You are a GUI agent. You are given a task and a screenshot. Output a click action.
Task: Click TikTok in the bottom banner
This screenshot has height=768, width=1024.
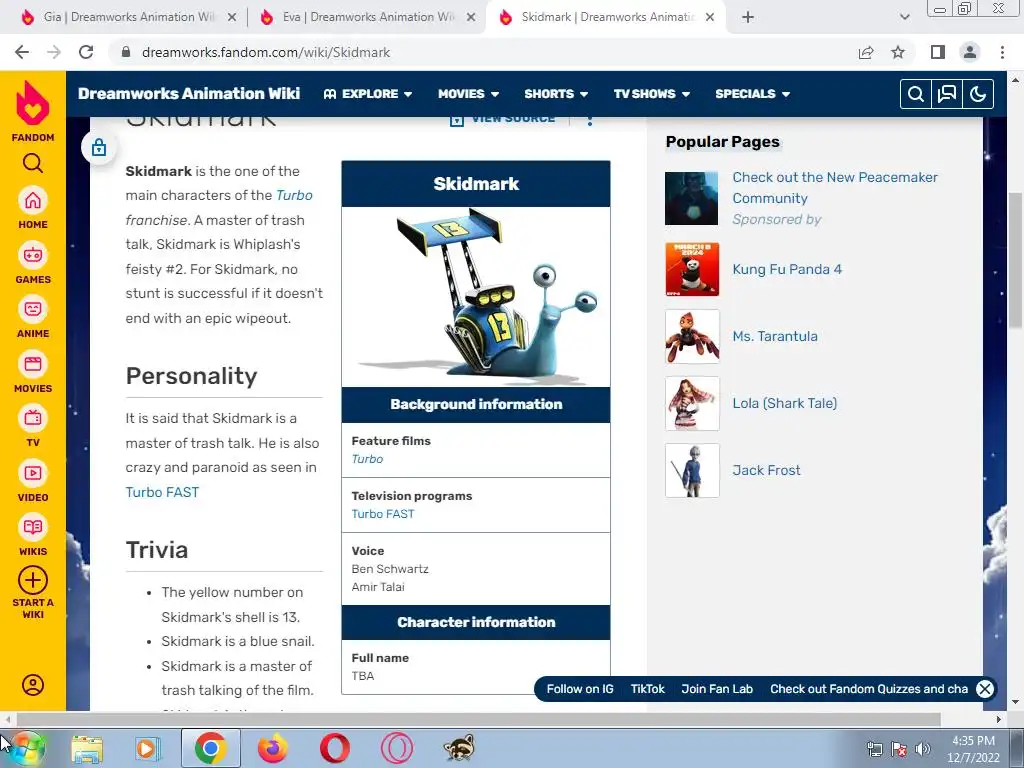click(647, 689)
